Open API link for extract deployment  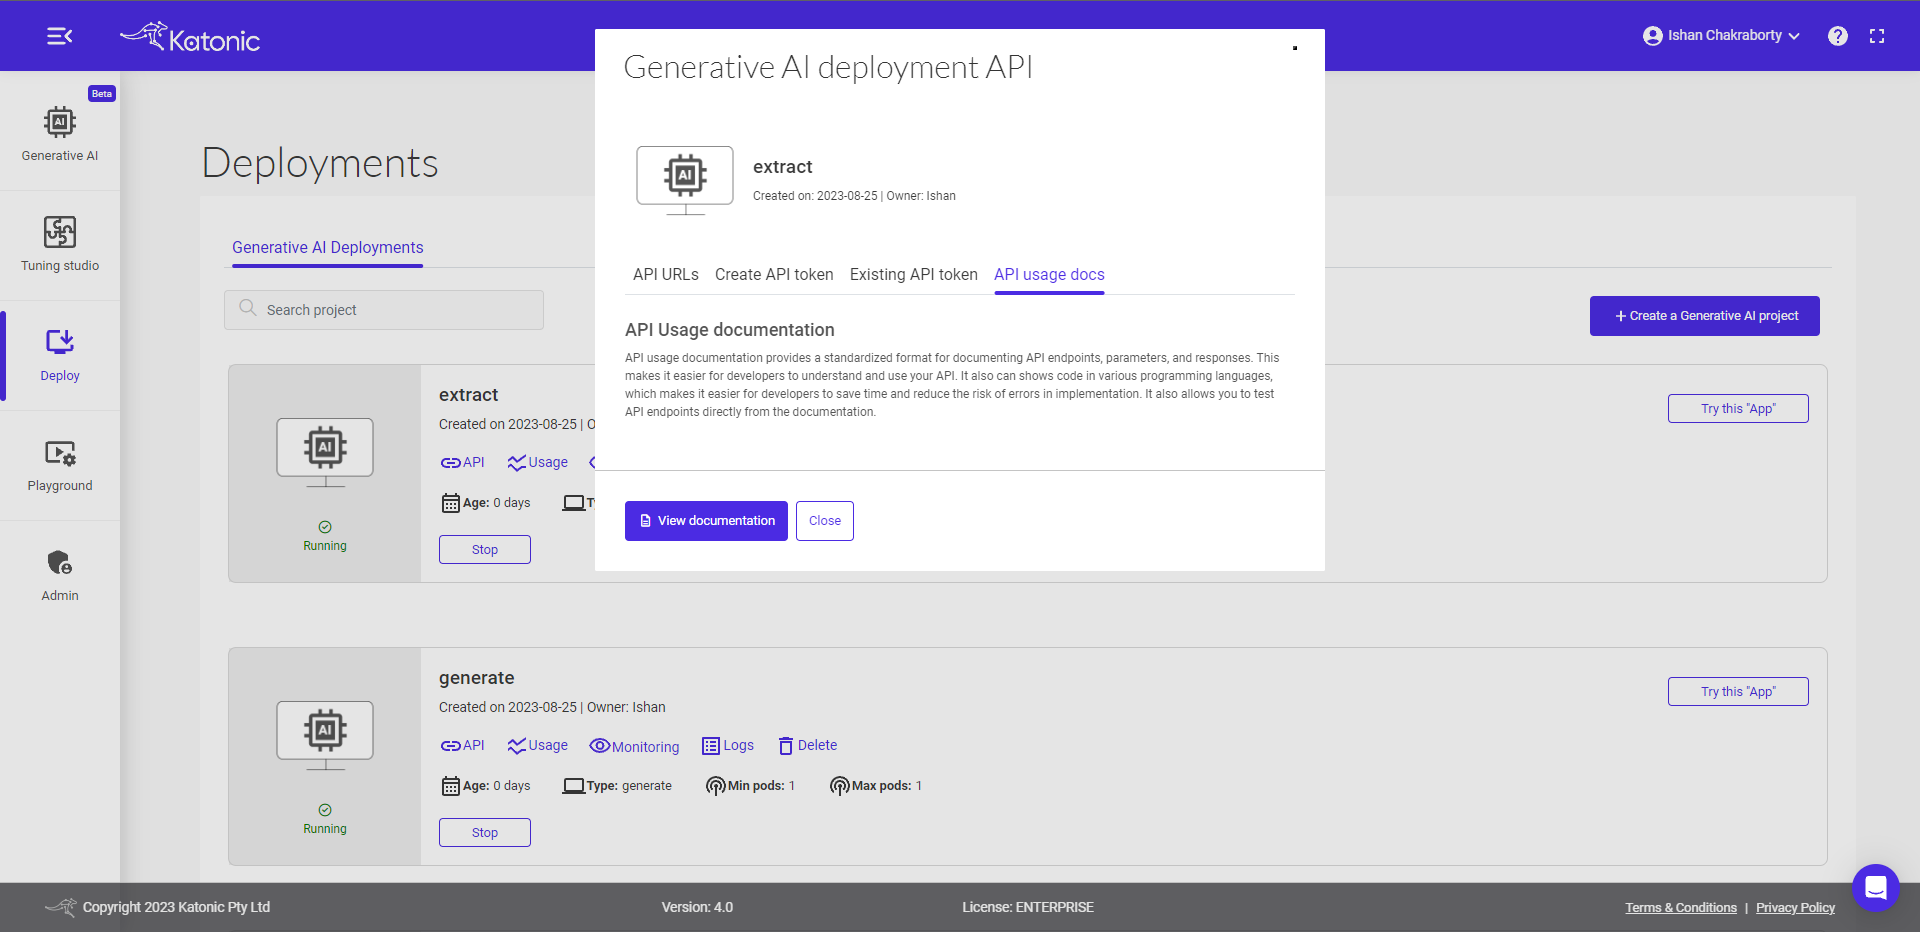click(x=462, y=462)
